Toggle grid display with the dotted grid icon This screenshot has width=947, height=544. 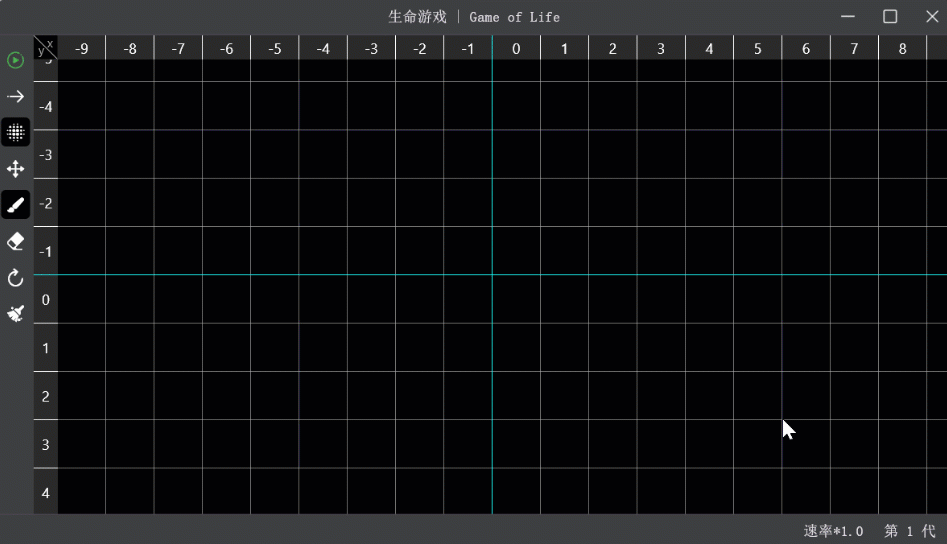click(x=16, y=132)
